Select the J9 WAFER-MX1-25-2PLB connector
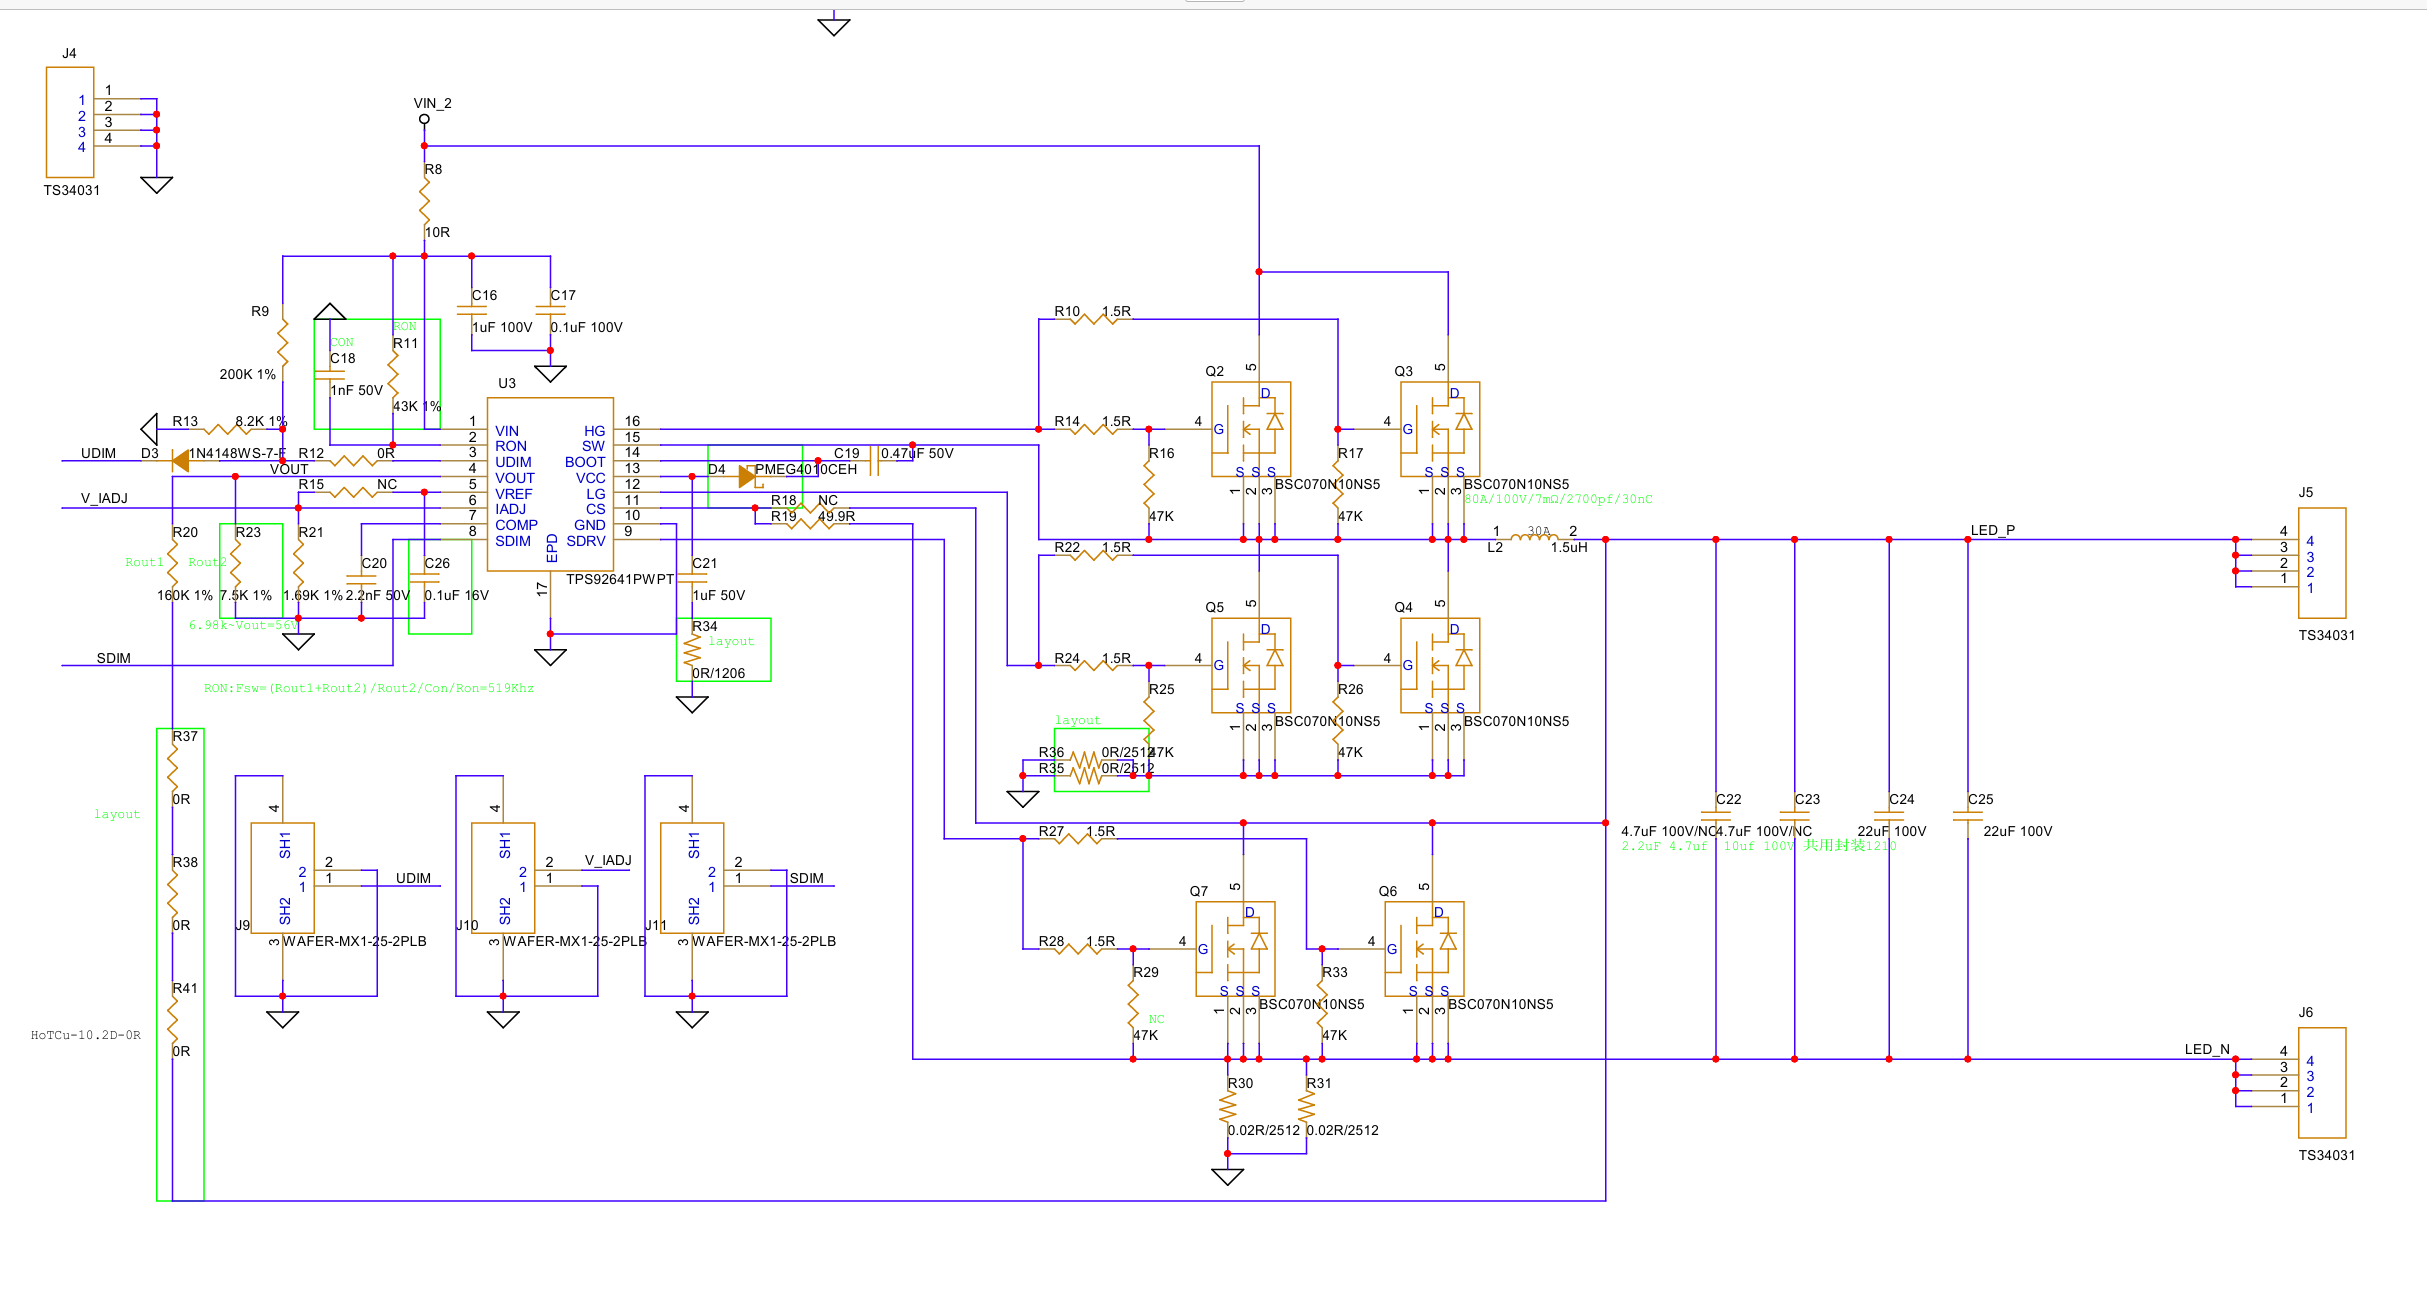 [282, 878]
